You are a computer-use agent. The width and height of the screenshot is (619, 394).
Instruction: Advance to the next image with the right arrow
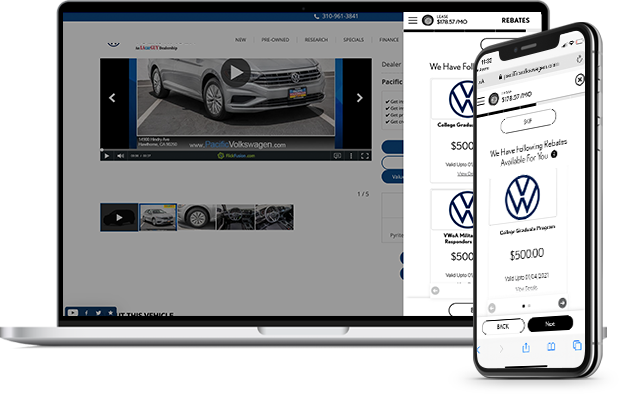[x=359, y=98]
